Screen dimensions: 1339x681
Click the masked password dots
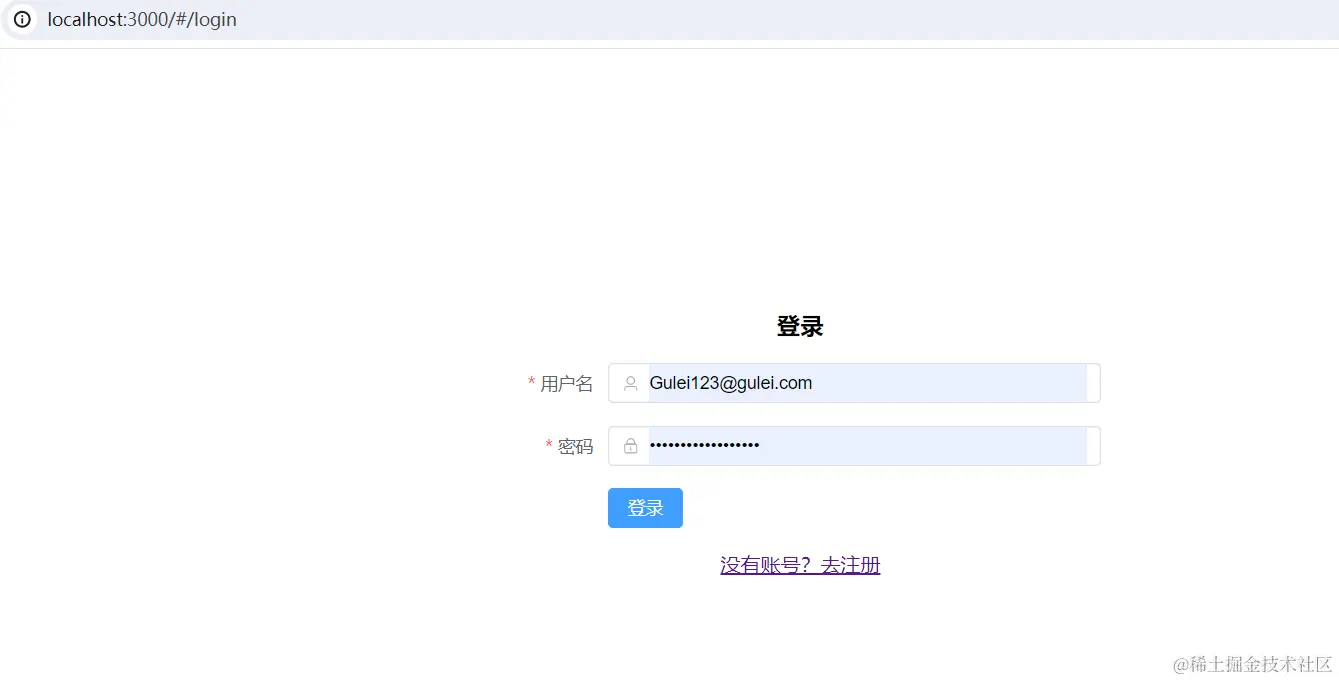tap(704, 446)
